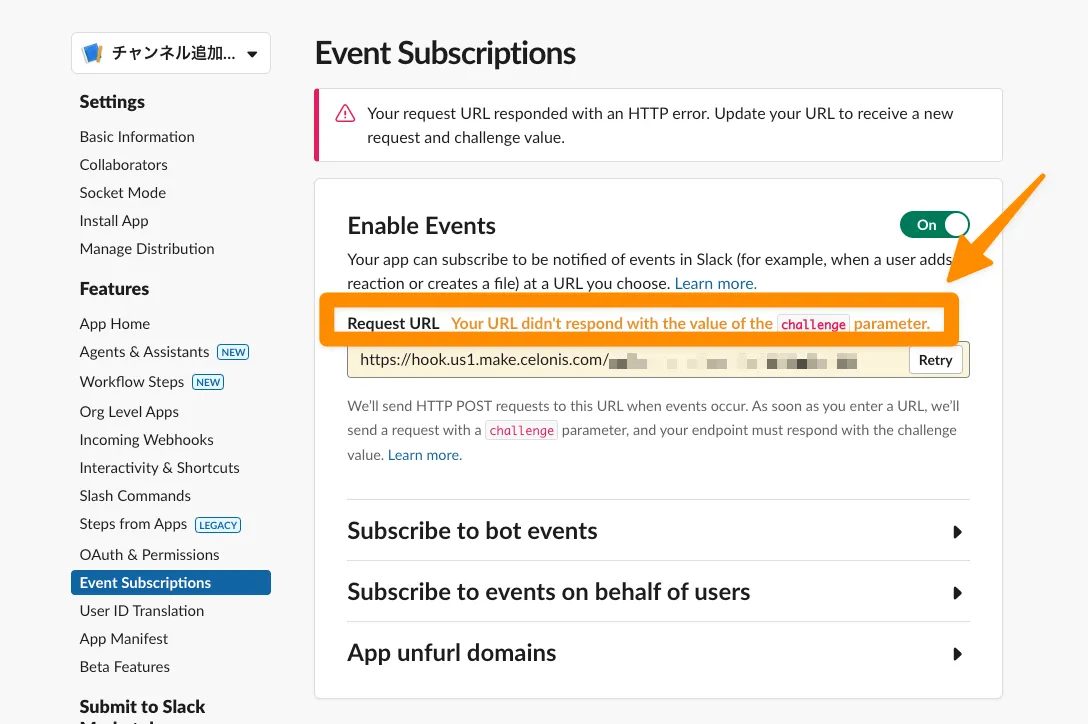Select Slash Commands in sidebar
This screenshot has width=1088, height=724.
click(x=135, y=496)
